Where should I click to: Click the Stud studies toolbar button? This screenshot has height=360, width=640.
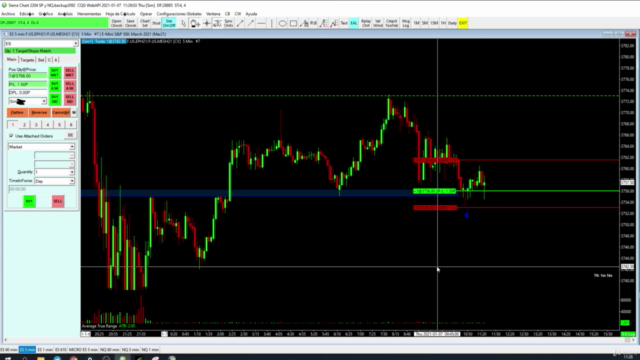tap(156, 23)
